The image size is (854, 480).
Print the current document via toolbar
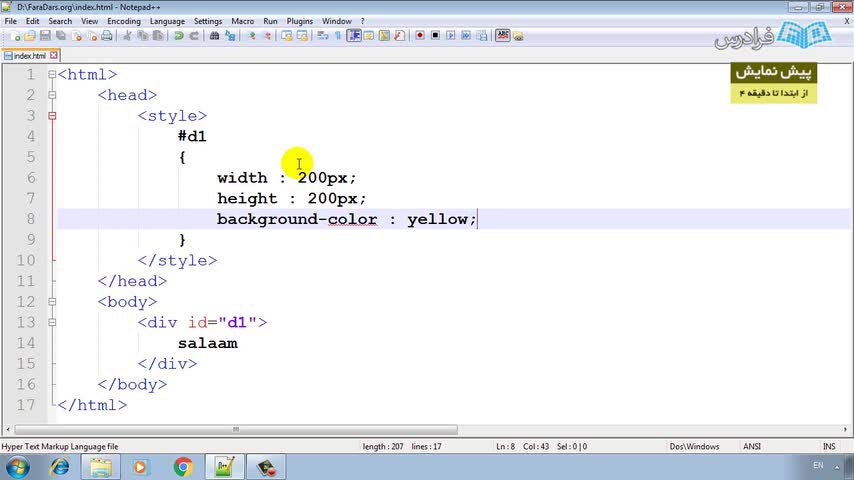107,36
